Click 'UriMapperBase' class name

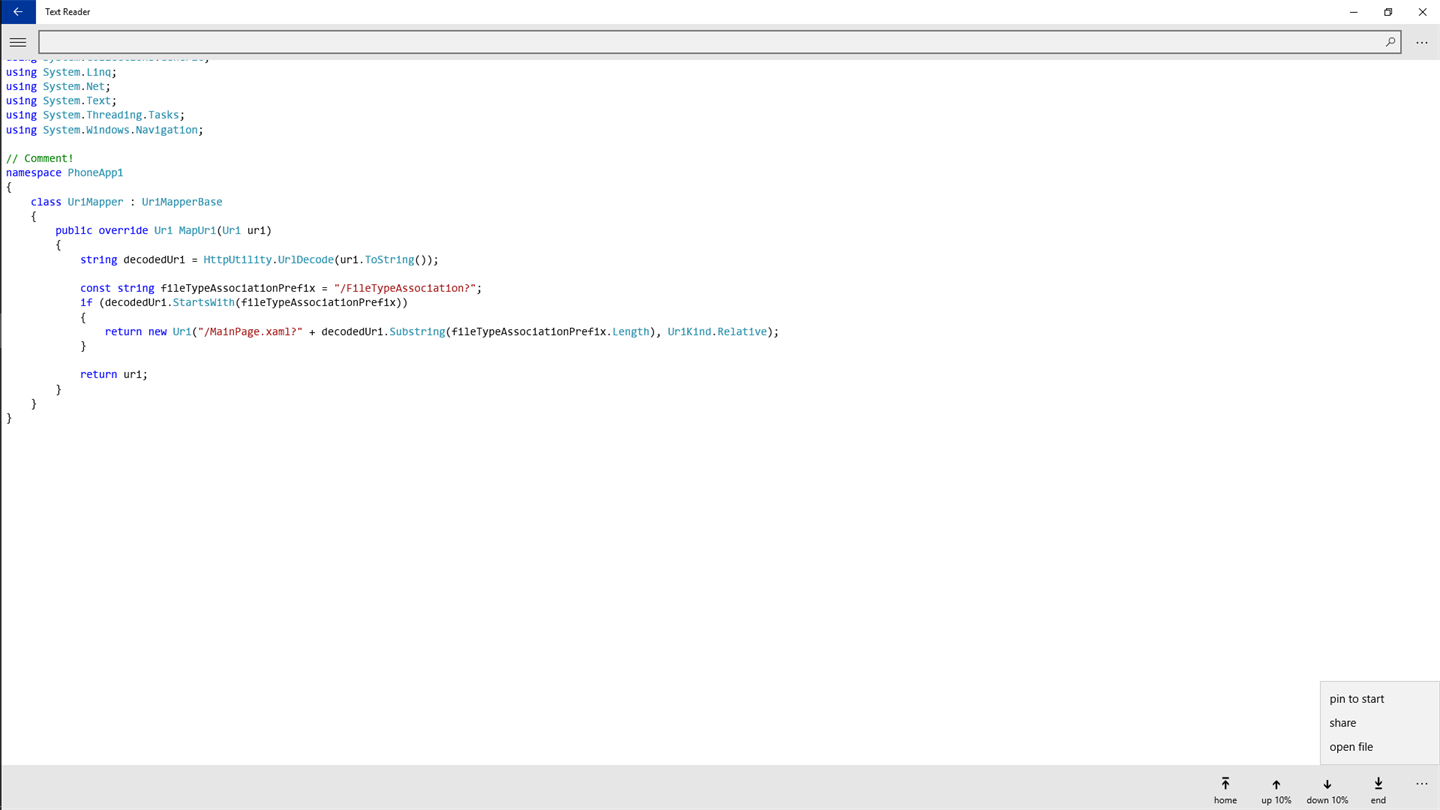[x=182, y=202]
